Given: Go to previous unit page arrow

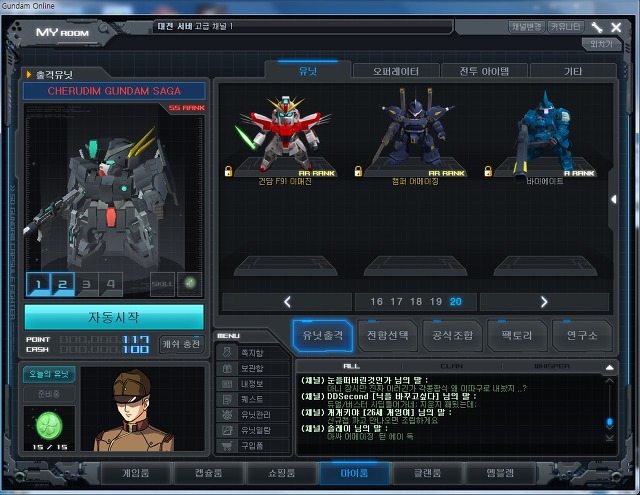Looking at the screenshot, I should tap(288, 301).
